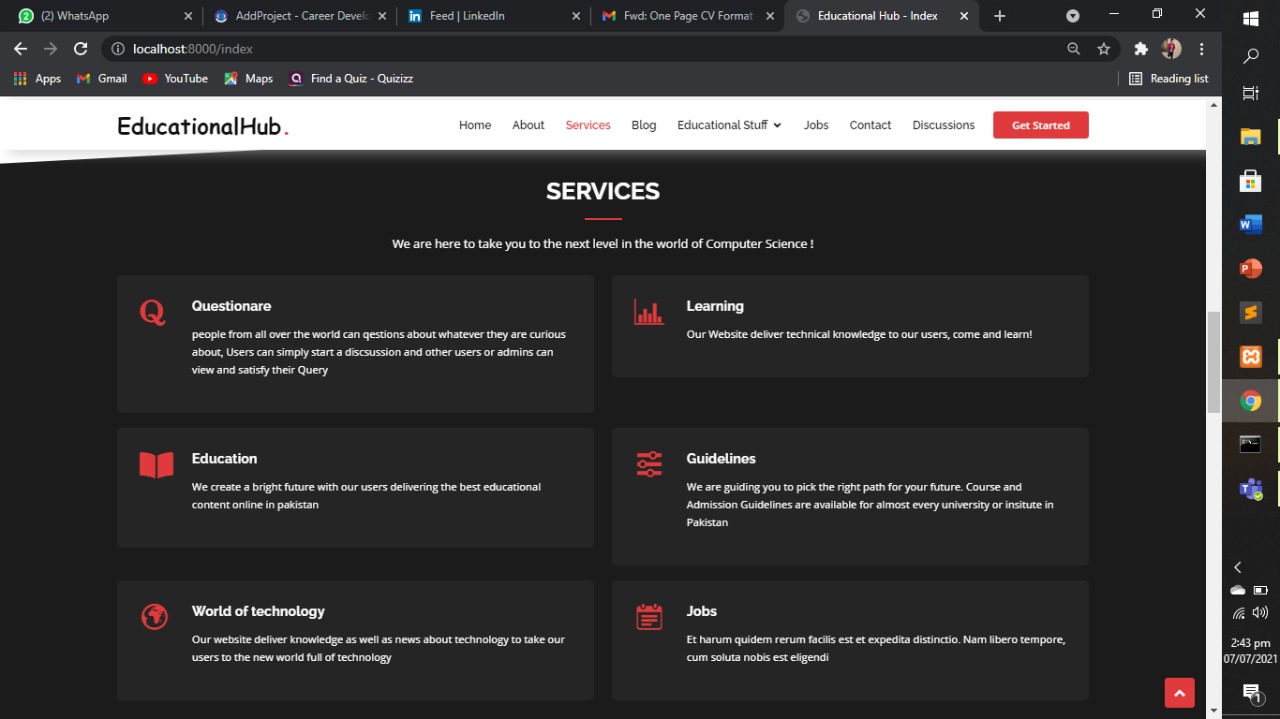
Task: Click the Questionare Q icon
Action: [x=152, y=312]
